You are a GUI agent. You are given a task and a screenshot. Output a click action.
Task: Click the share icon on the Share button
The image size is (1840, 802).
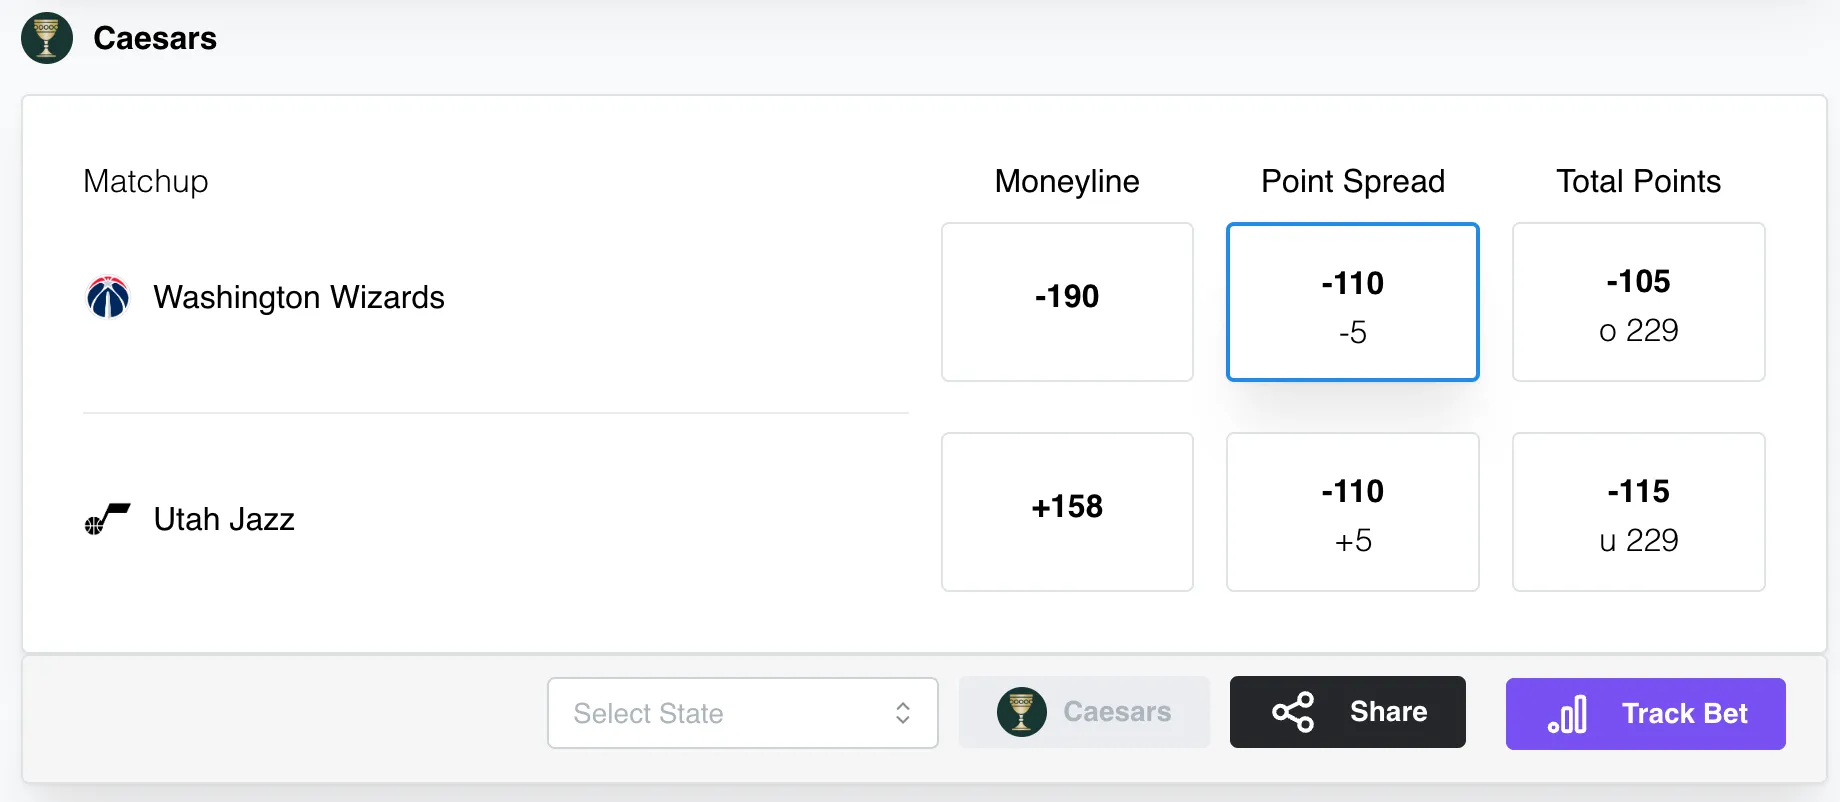1294,711
